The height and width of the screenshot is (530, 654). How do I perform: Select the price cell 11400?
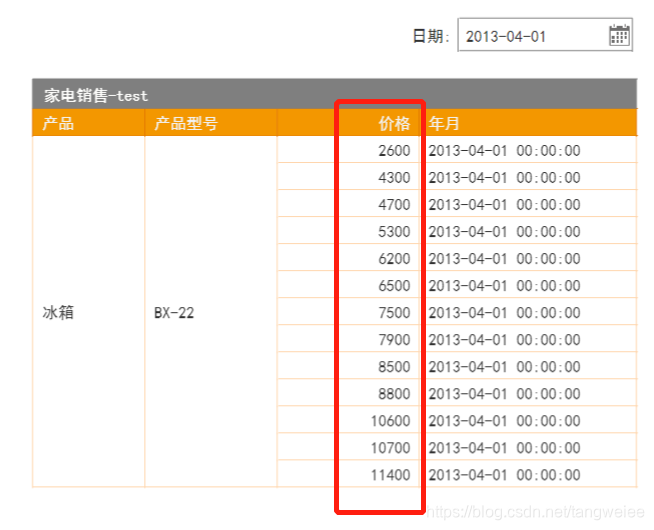pos(348,475)
